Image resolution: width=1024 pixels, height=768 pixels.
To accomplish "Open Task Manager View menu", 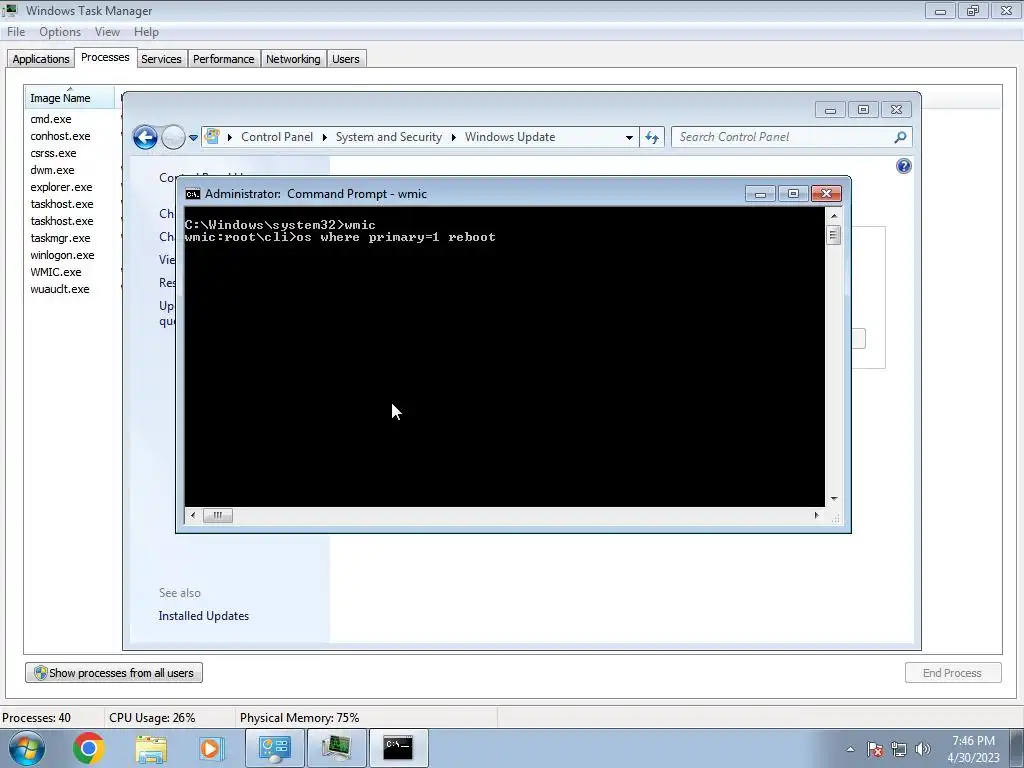I will pos(107,32).
